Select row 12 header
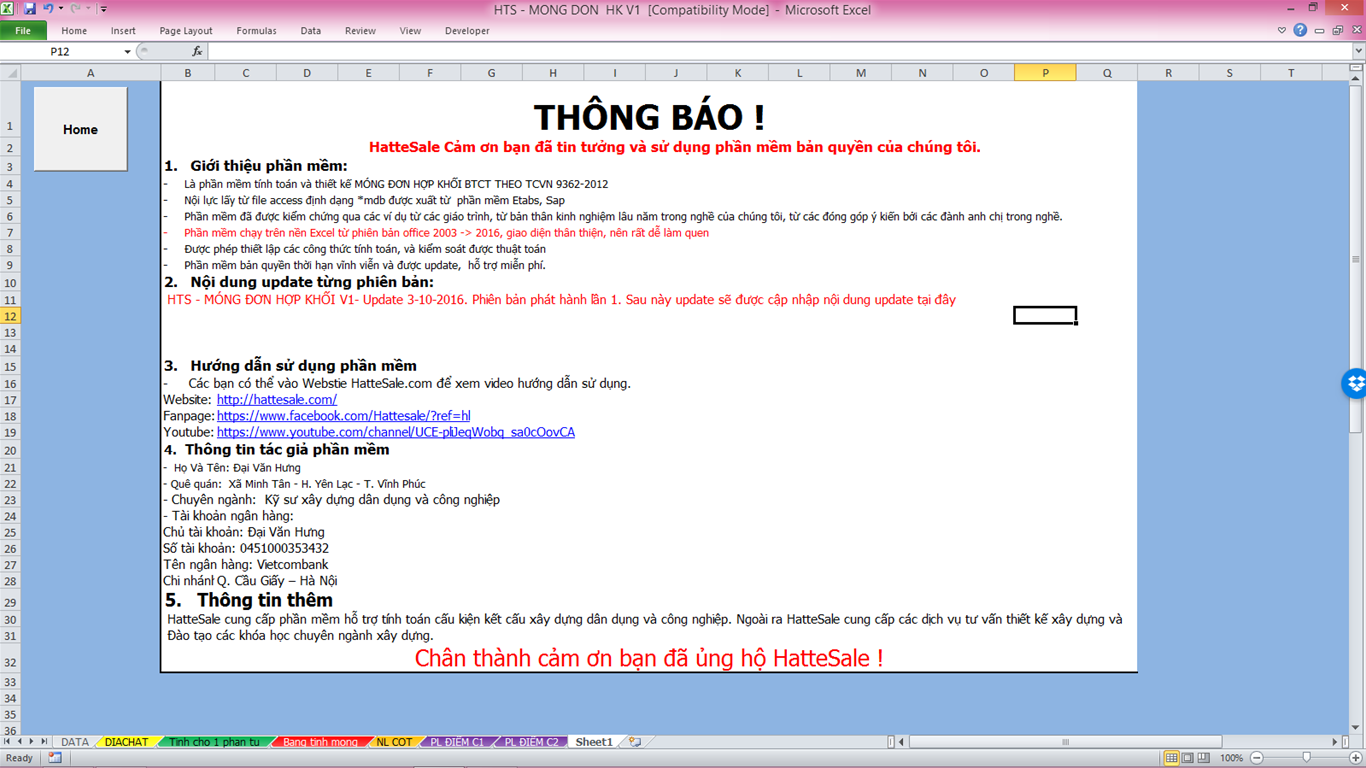 pos(10,316)
